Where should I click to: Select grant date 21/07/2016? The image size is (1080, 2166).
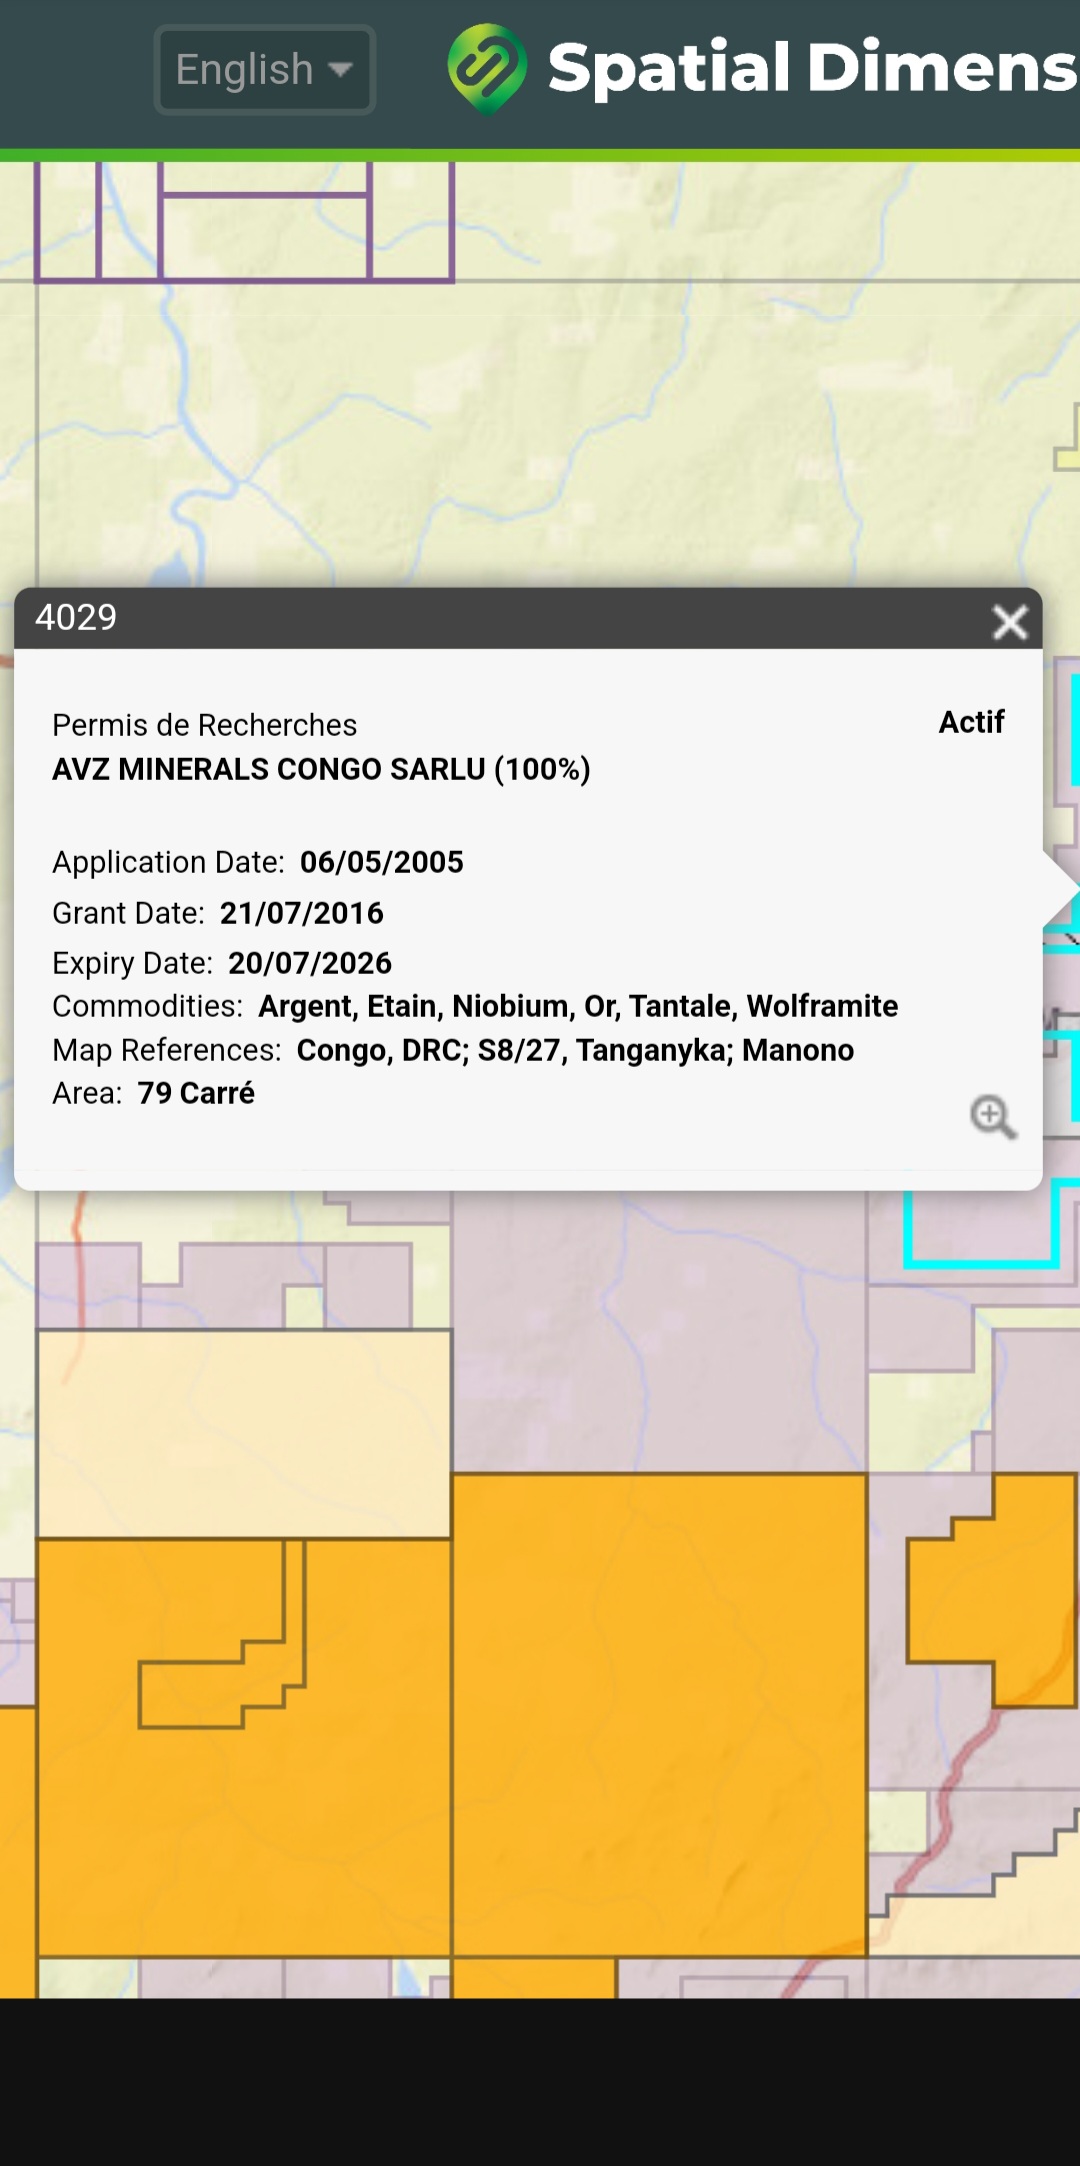click(x=302, y=913)
